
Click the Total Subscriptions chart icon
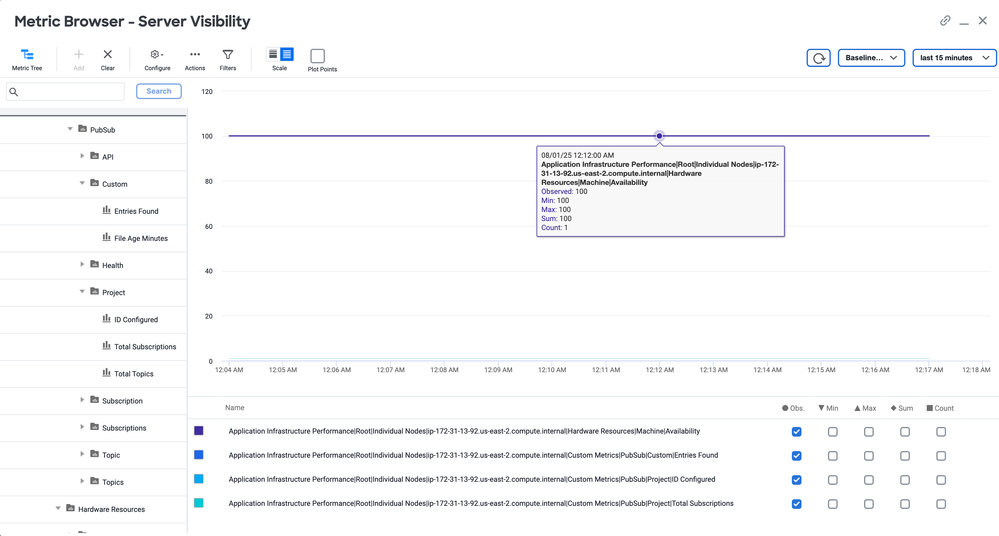point(106,345)
